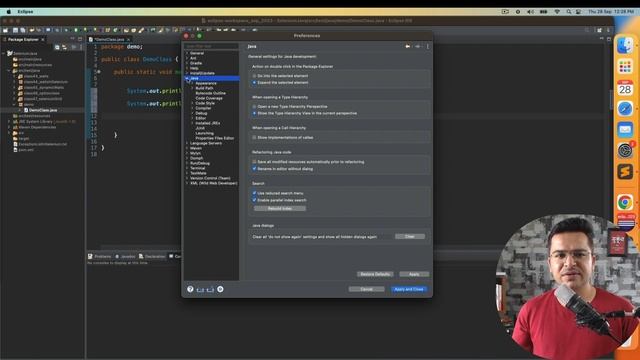640x360 pixels.
Task: Click the Apply and Close button
Action: tap(409, 289)
